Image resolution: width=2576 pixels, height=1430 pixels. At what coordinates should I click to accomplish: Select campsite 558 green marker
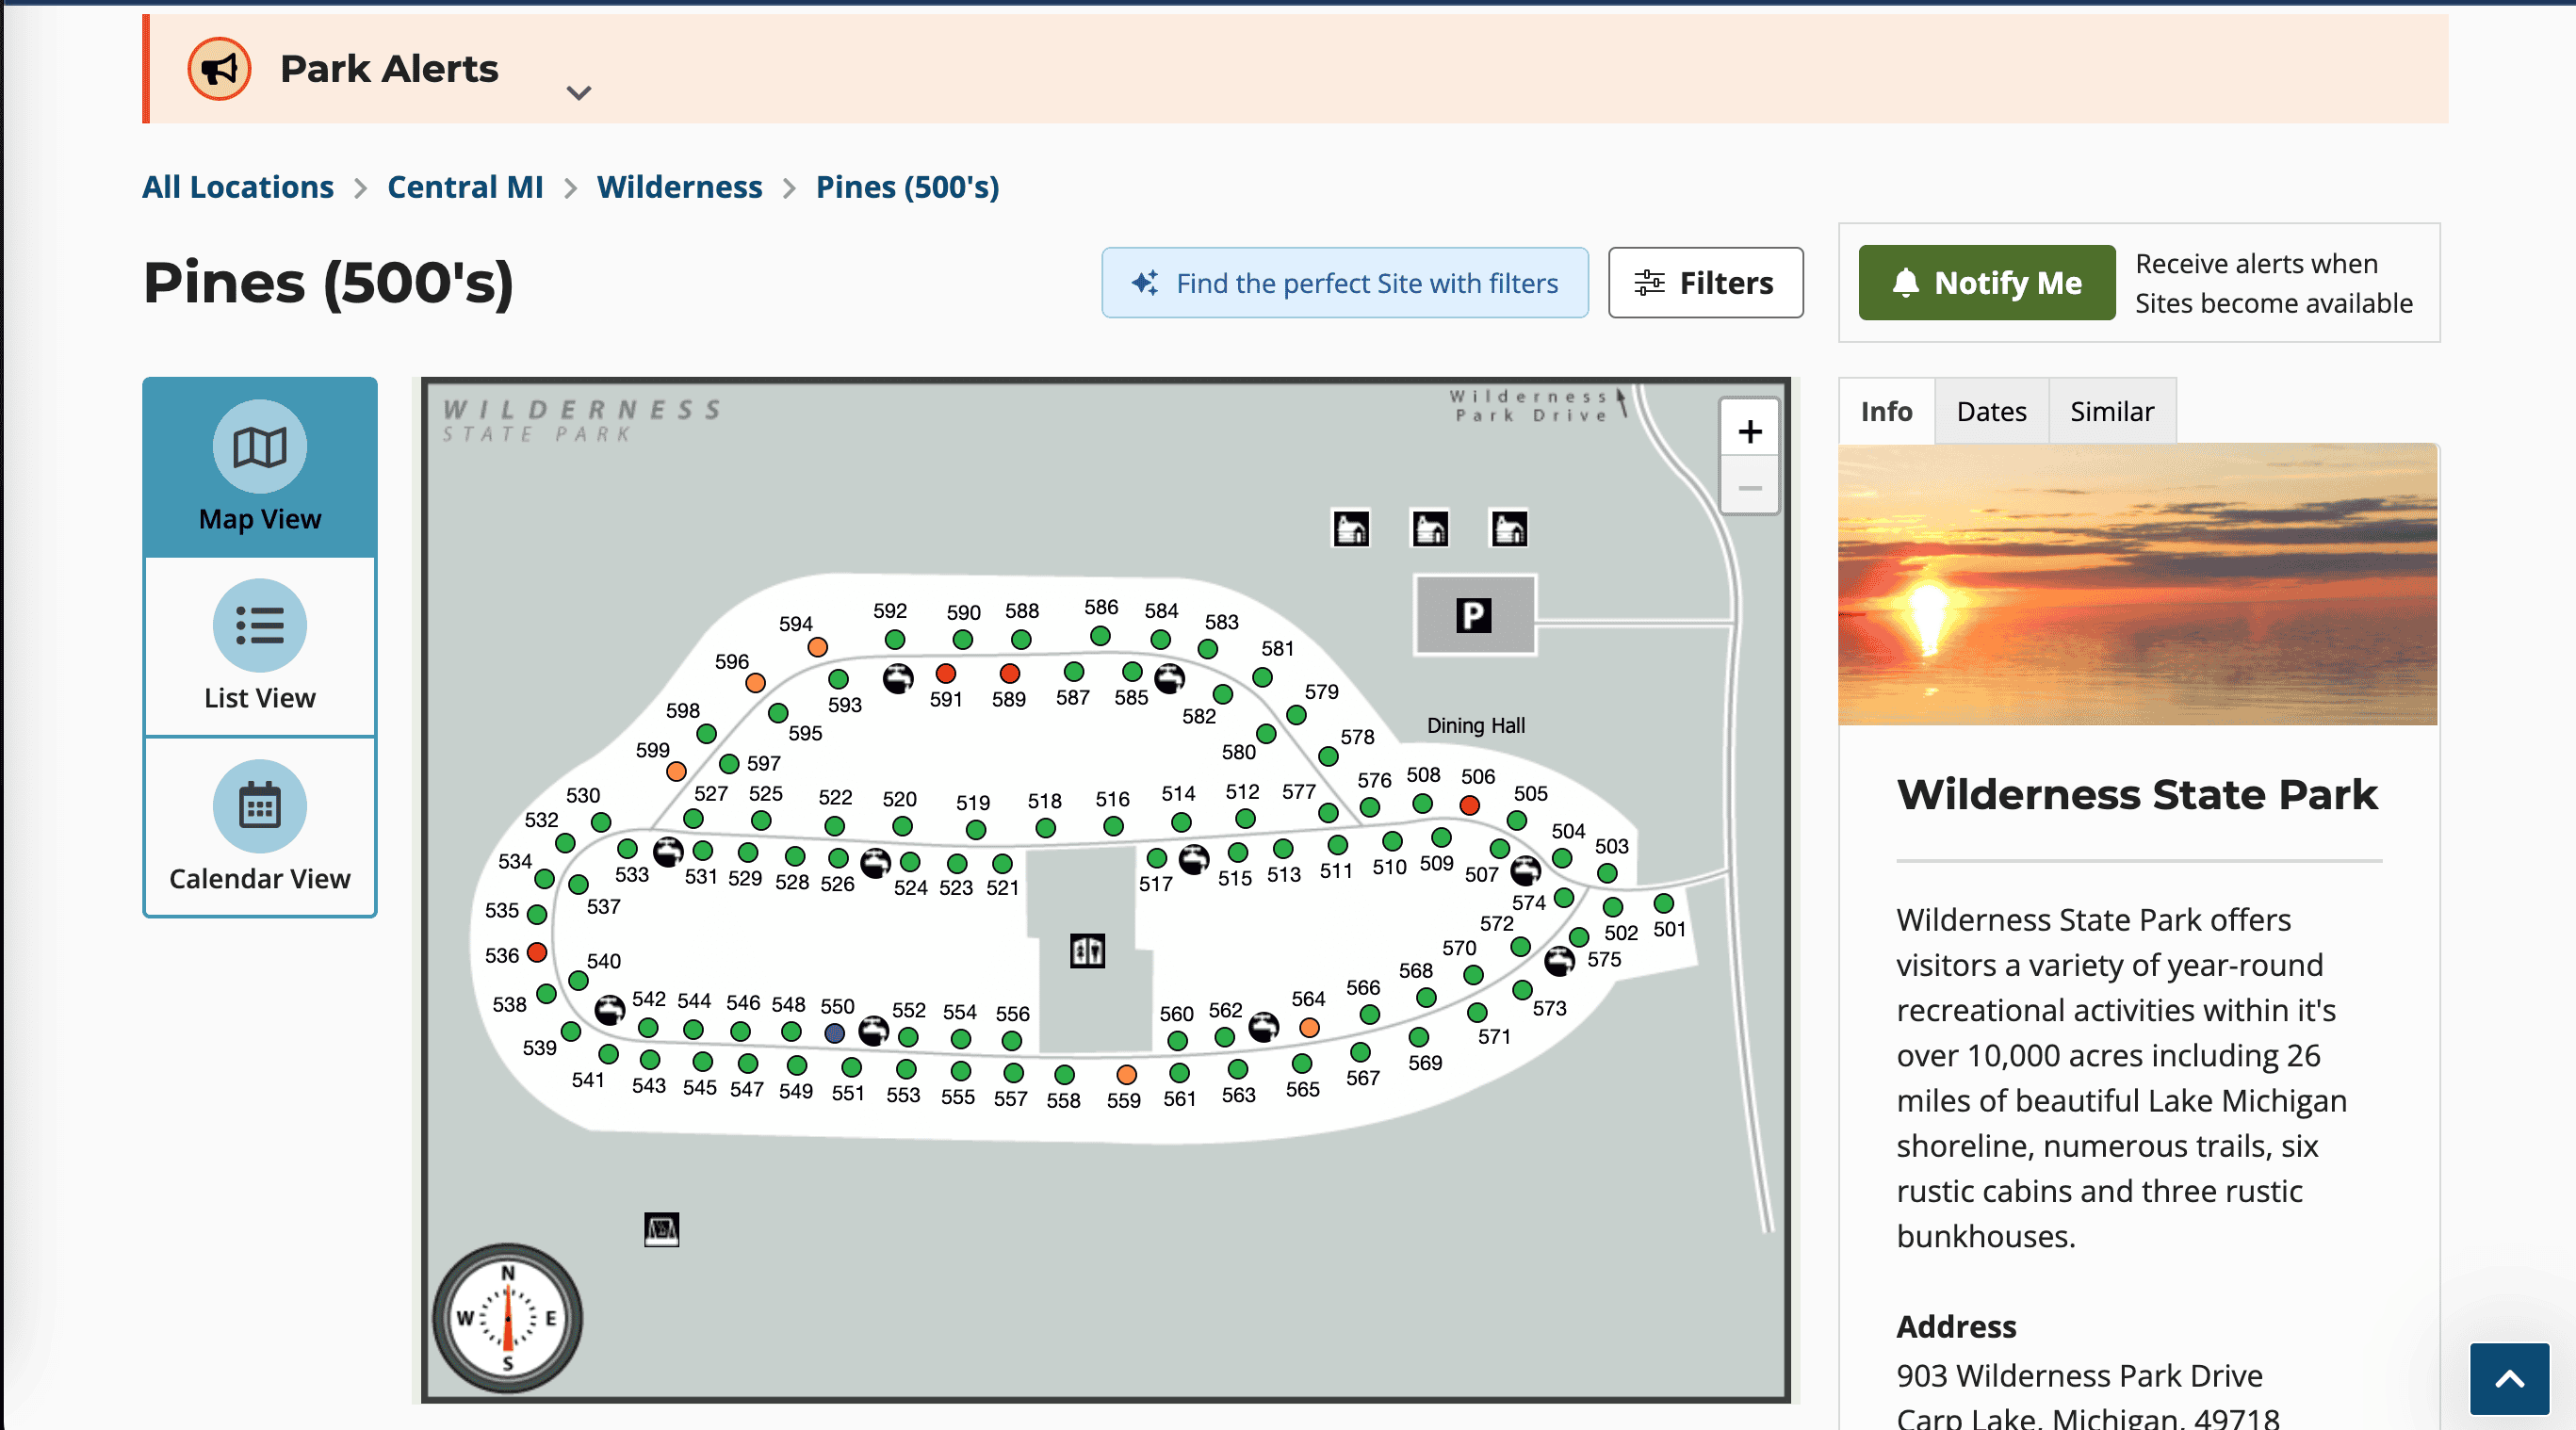click(x=1064, y=1075)
